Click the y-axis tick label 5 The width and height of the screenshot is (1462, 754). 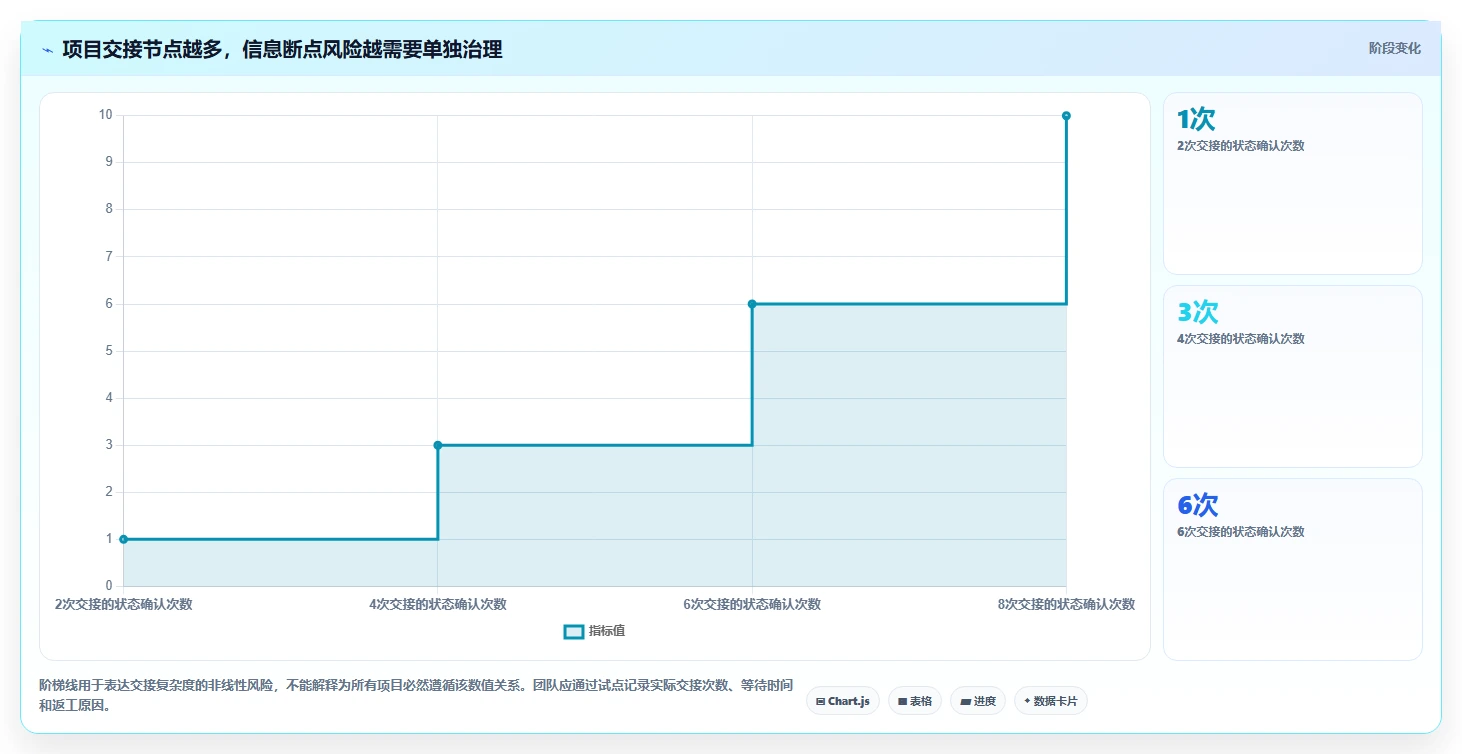click(x=109, y=351)
